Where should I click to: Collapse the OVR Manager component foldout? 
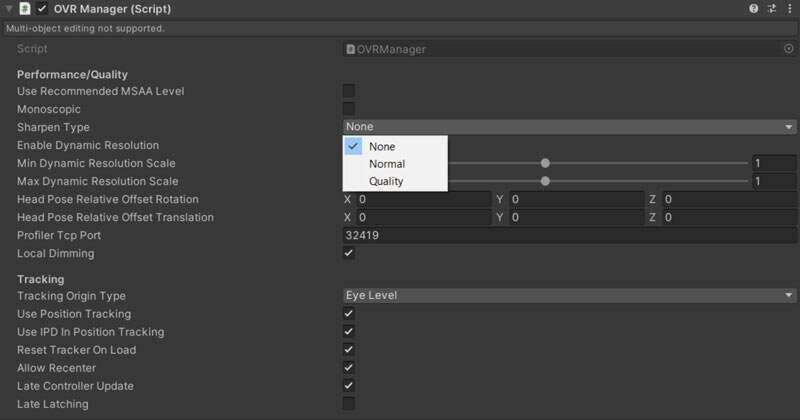(8, 9)
